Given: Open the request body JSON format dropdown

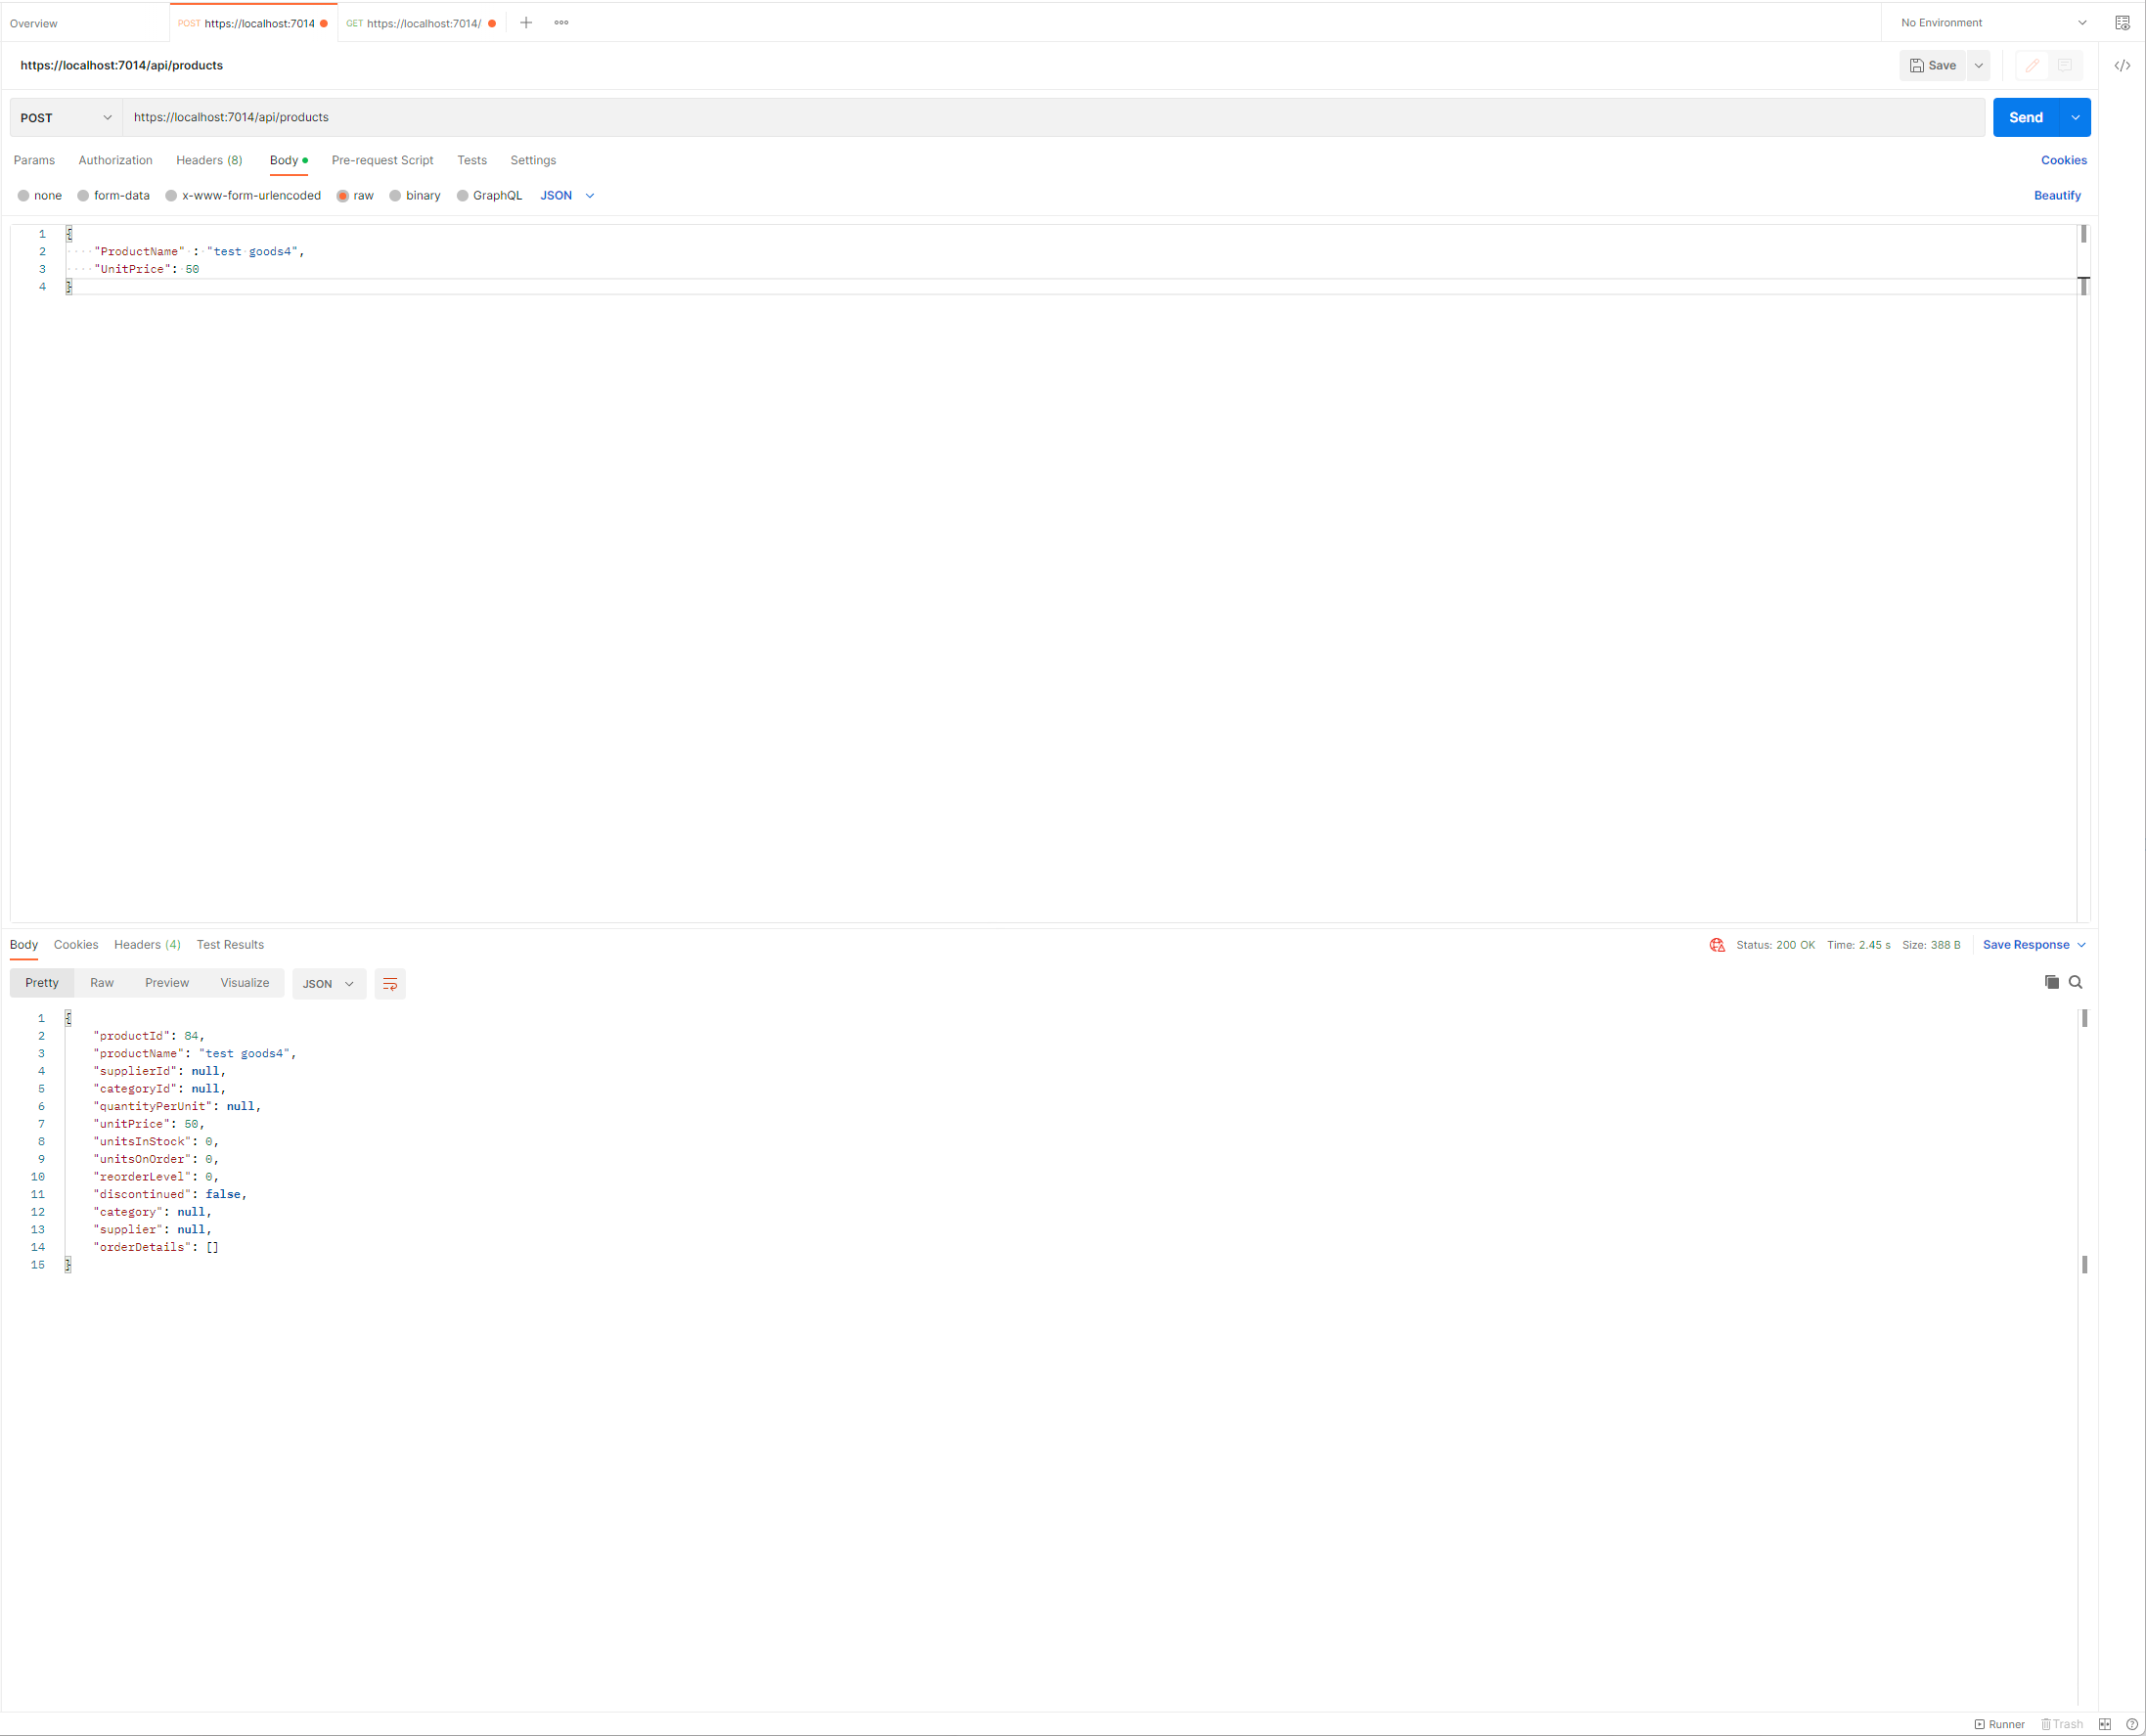Looking at the screenshot, I should tap(567, 196).
